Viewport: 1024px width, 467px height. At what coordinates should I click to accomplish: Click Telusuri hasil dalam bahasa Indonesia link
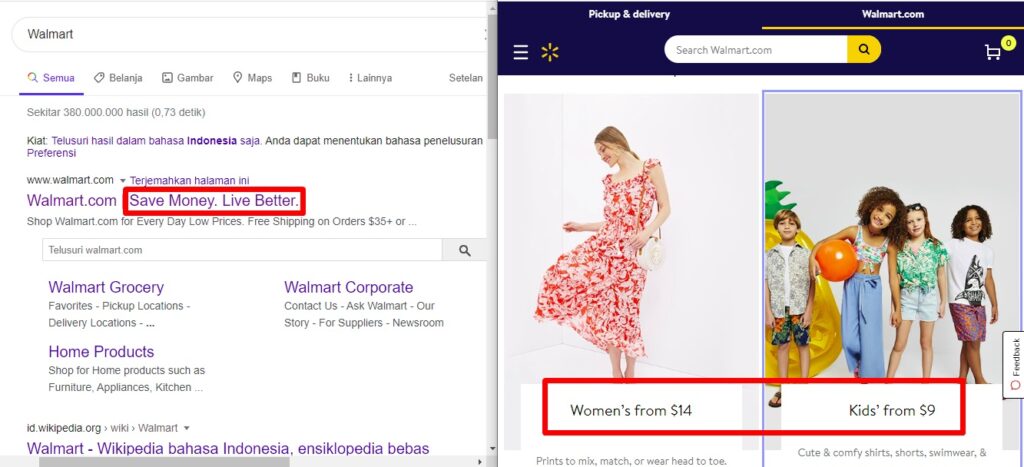[x=155, y=140]
